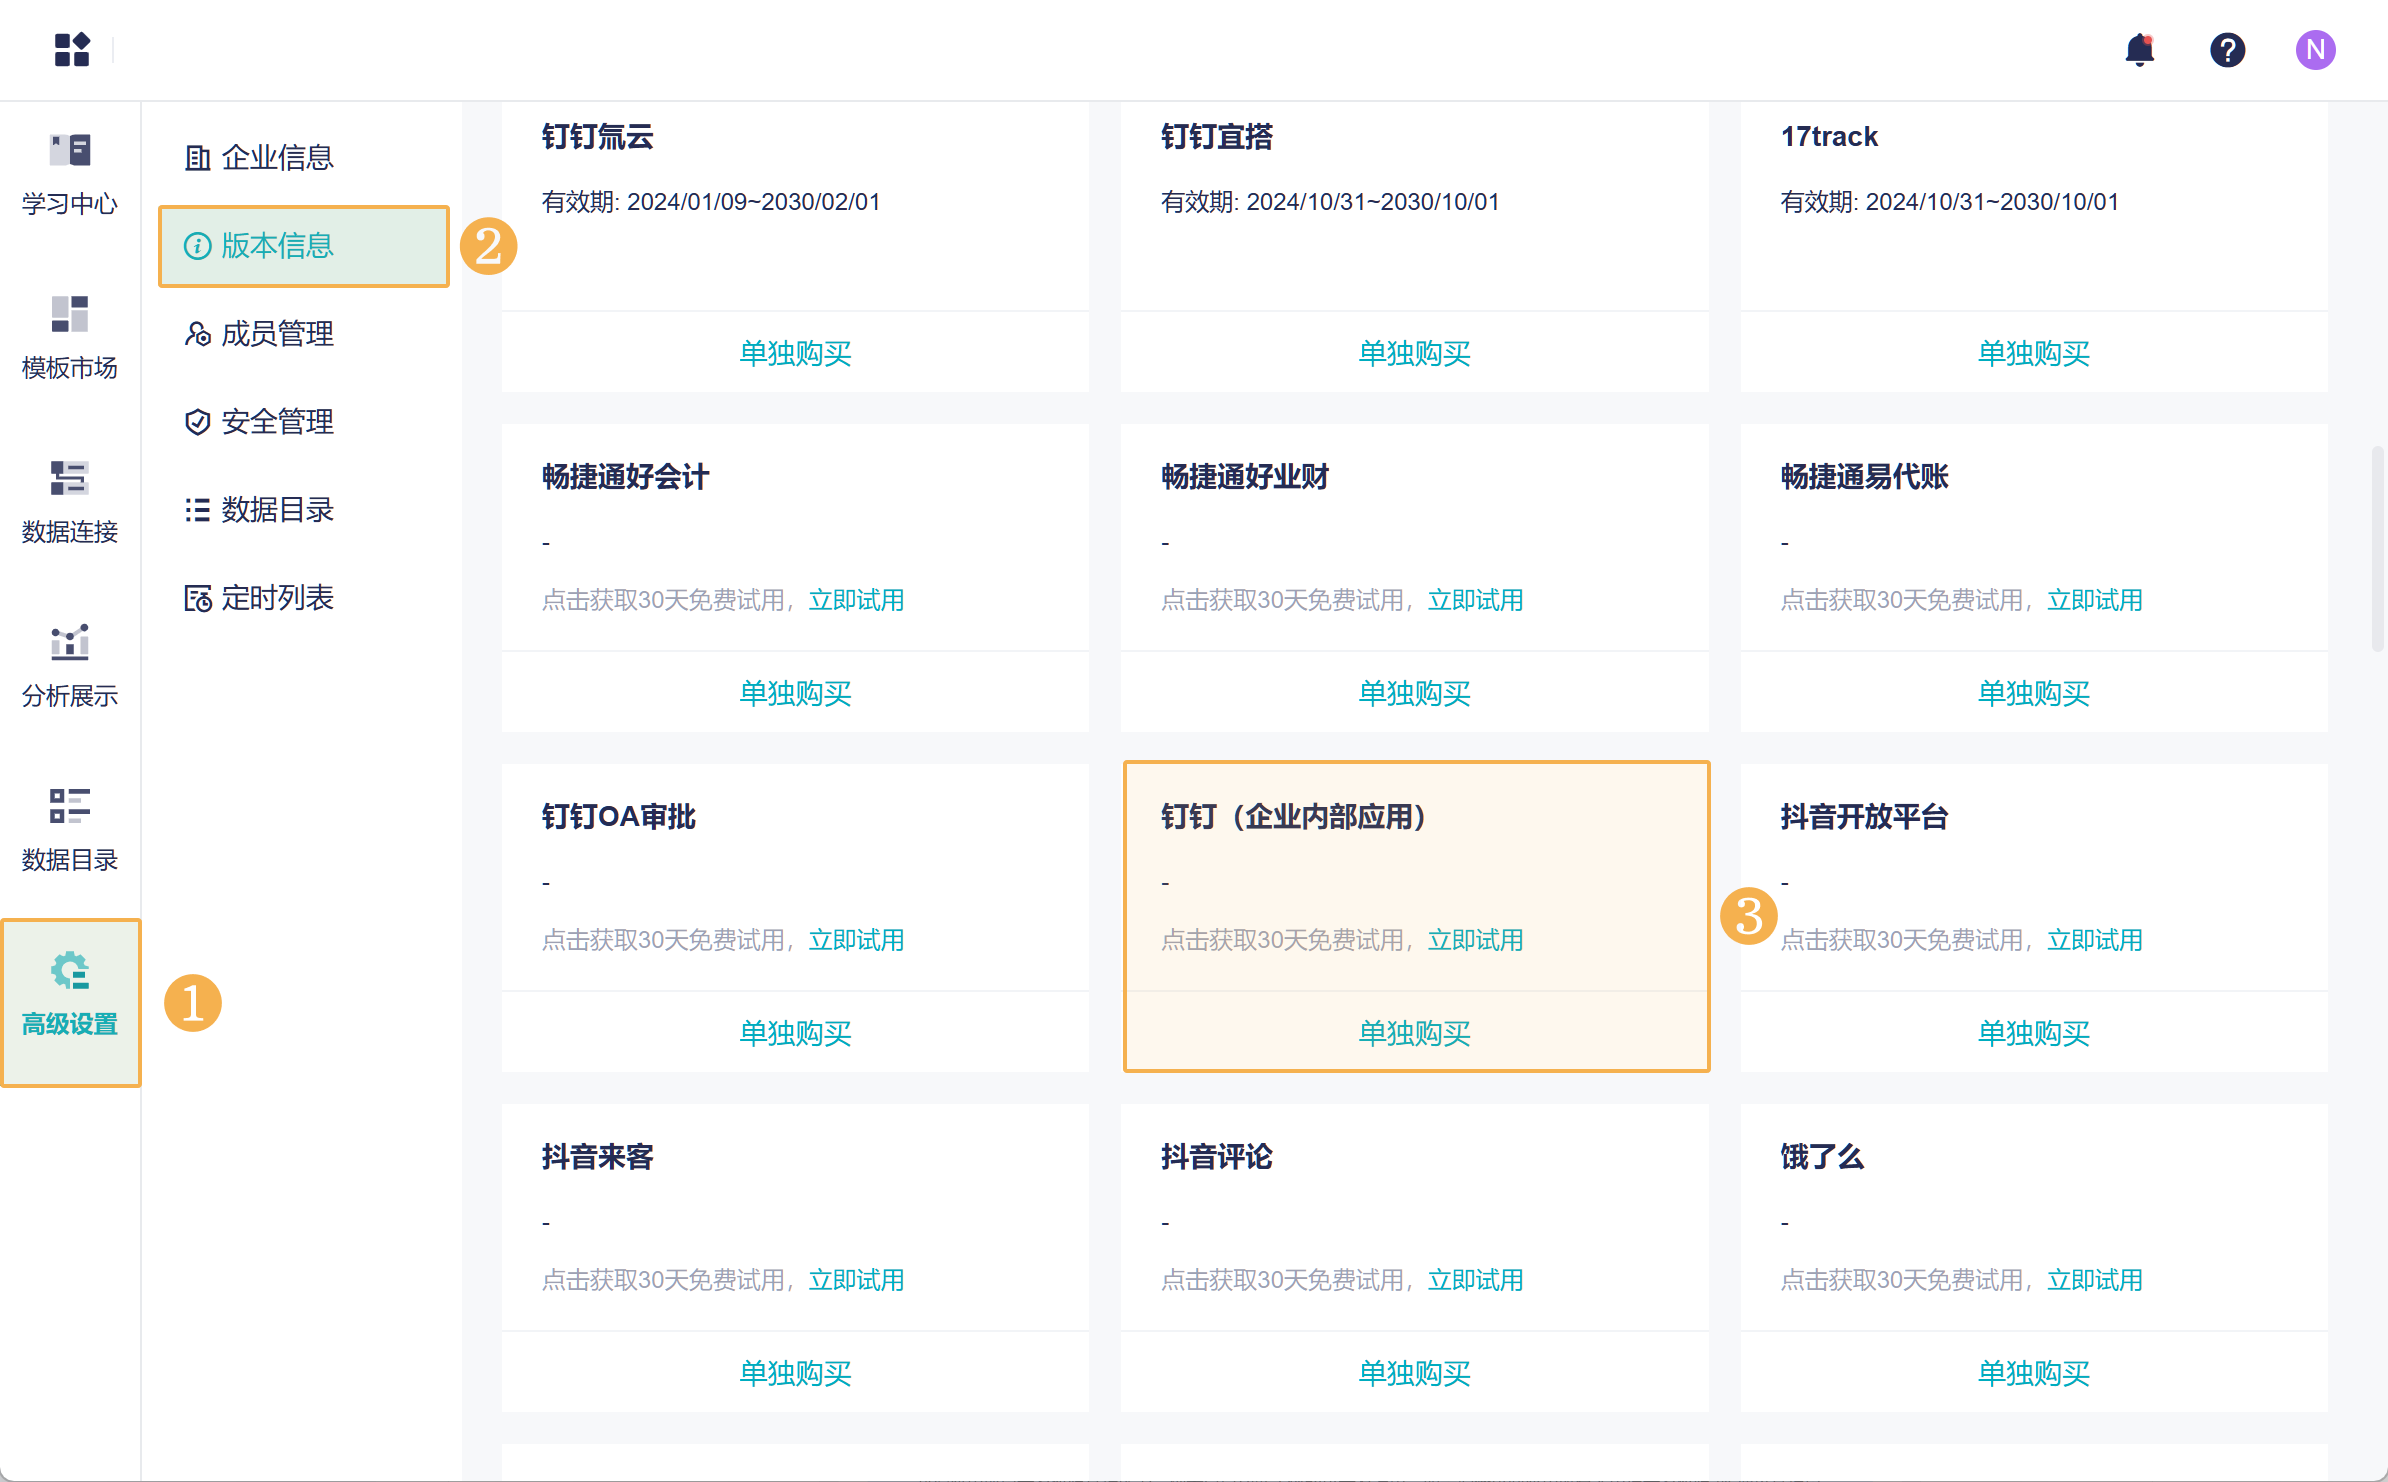Image resolution: width=2388 pixels, height=1482 pixels.
Task: Click the purple N user avatar
Action: pos(2315,49)
